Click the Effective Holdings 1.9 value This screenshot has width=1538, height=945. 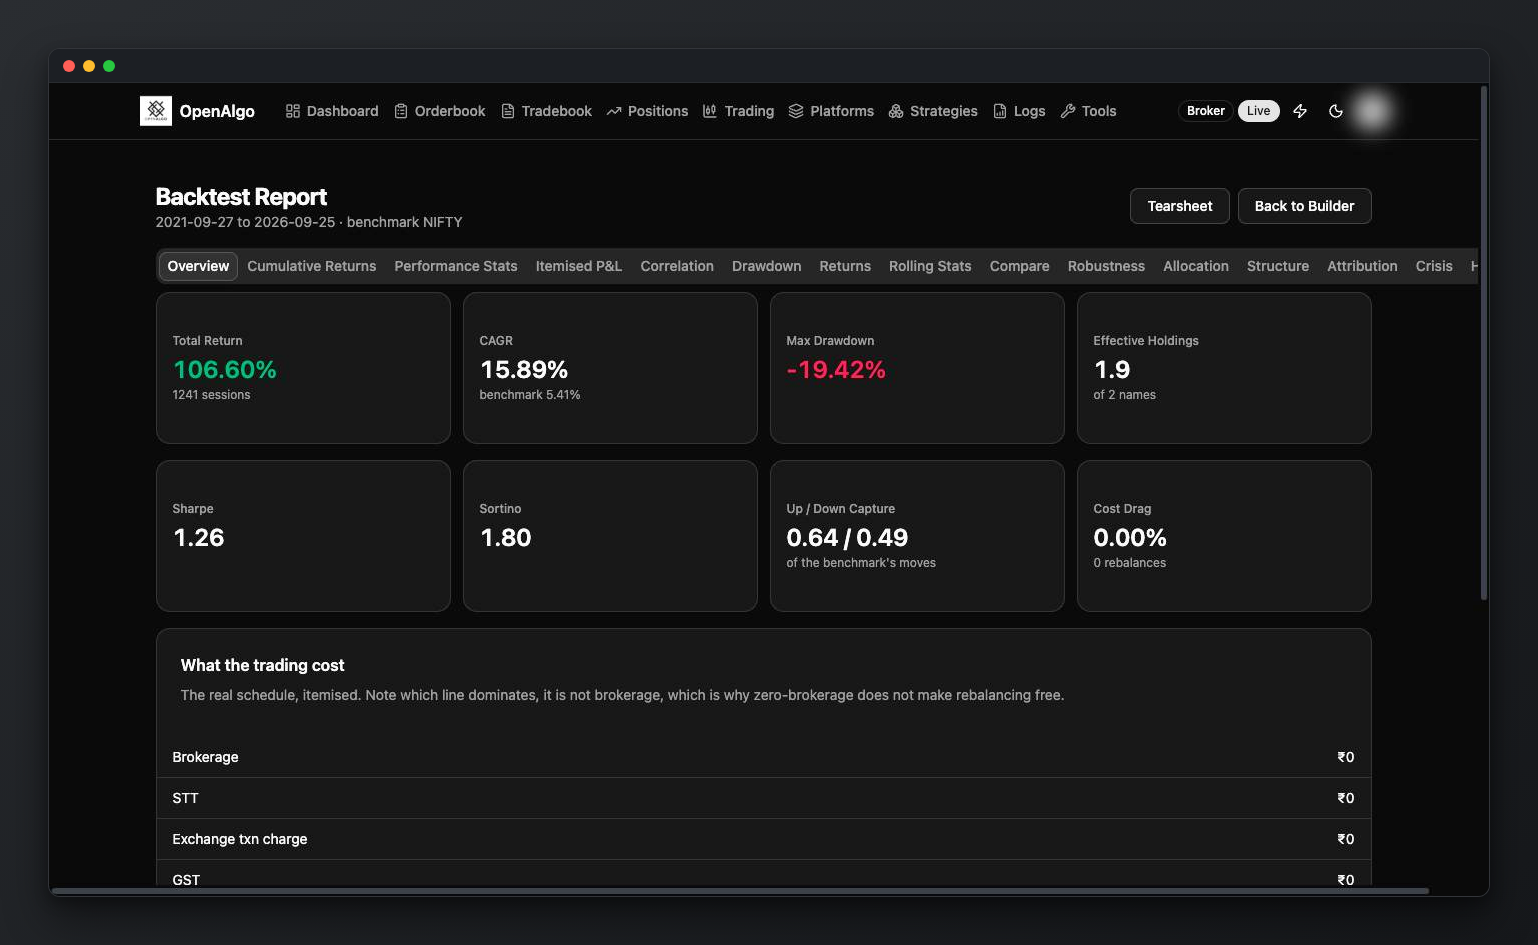point(1112,370)
